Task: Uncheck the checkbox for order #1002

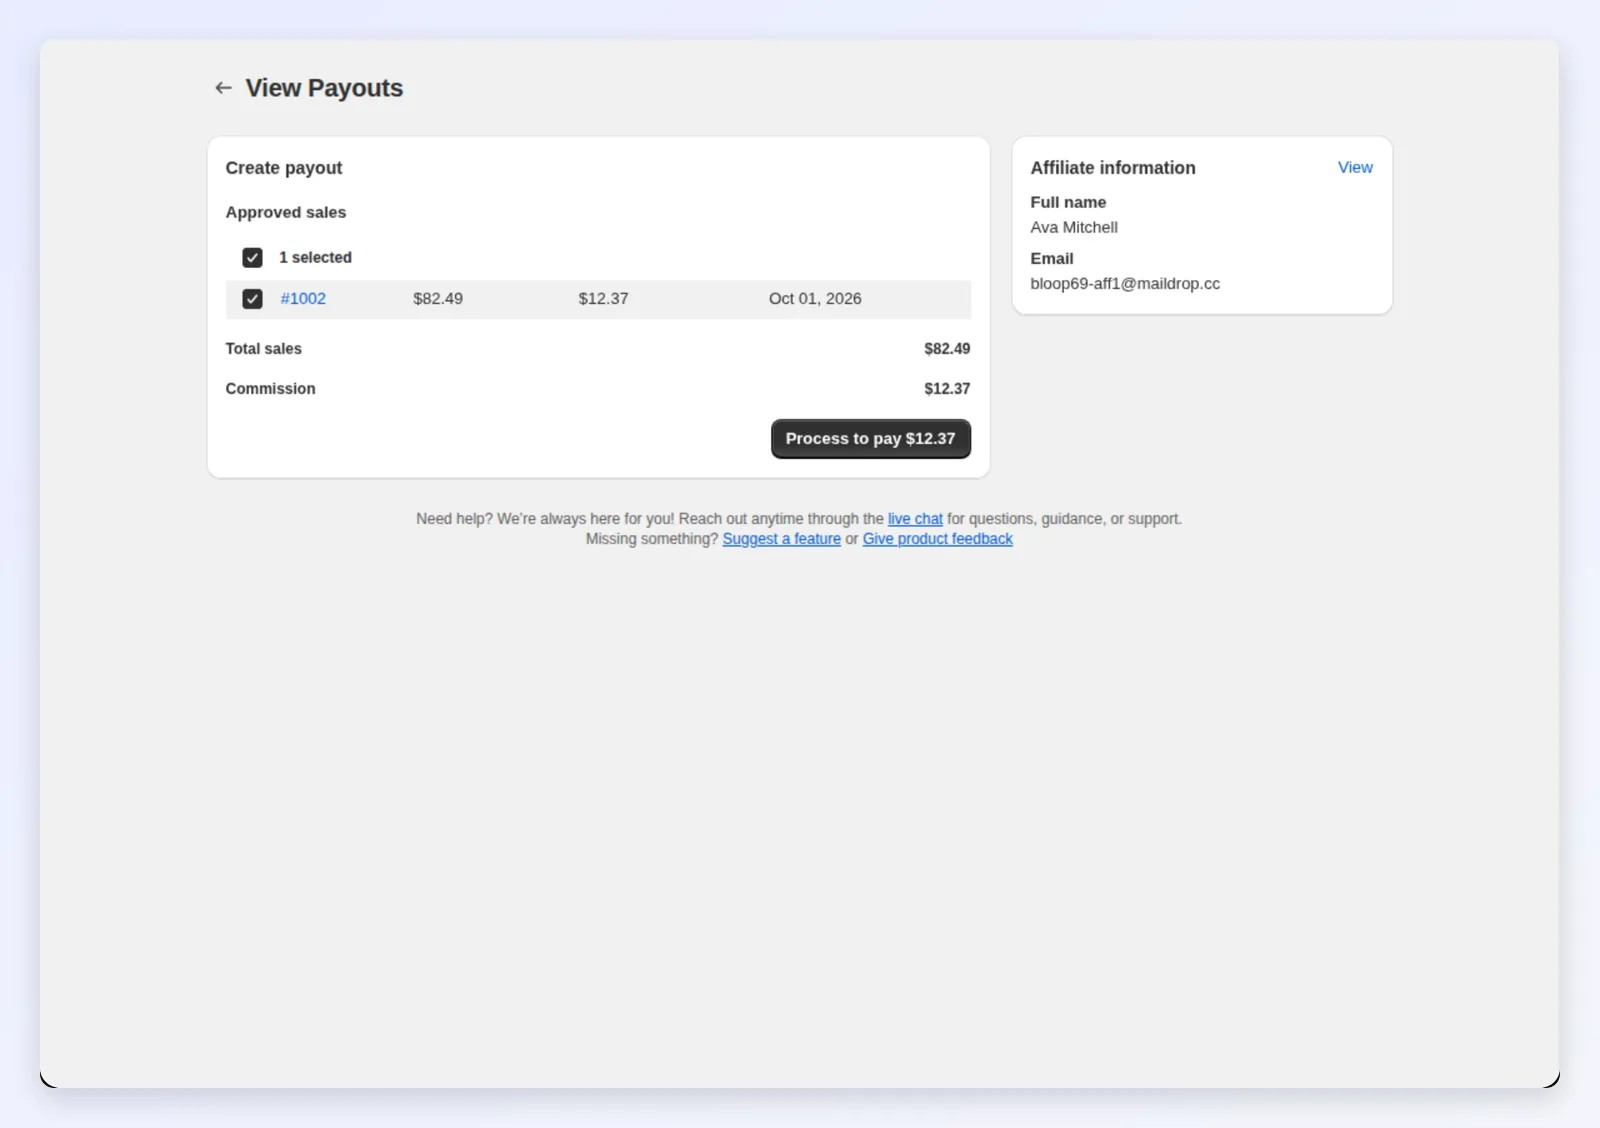Action: coord(252,299)
